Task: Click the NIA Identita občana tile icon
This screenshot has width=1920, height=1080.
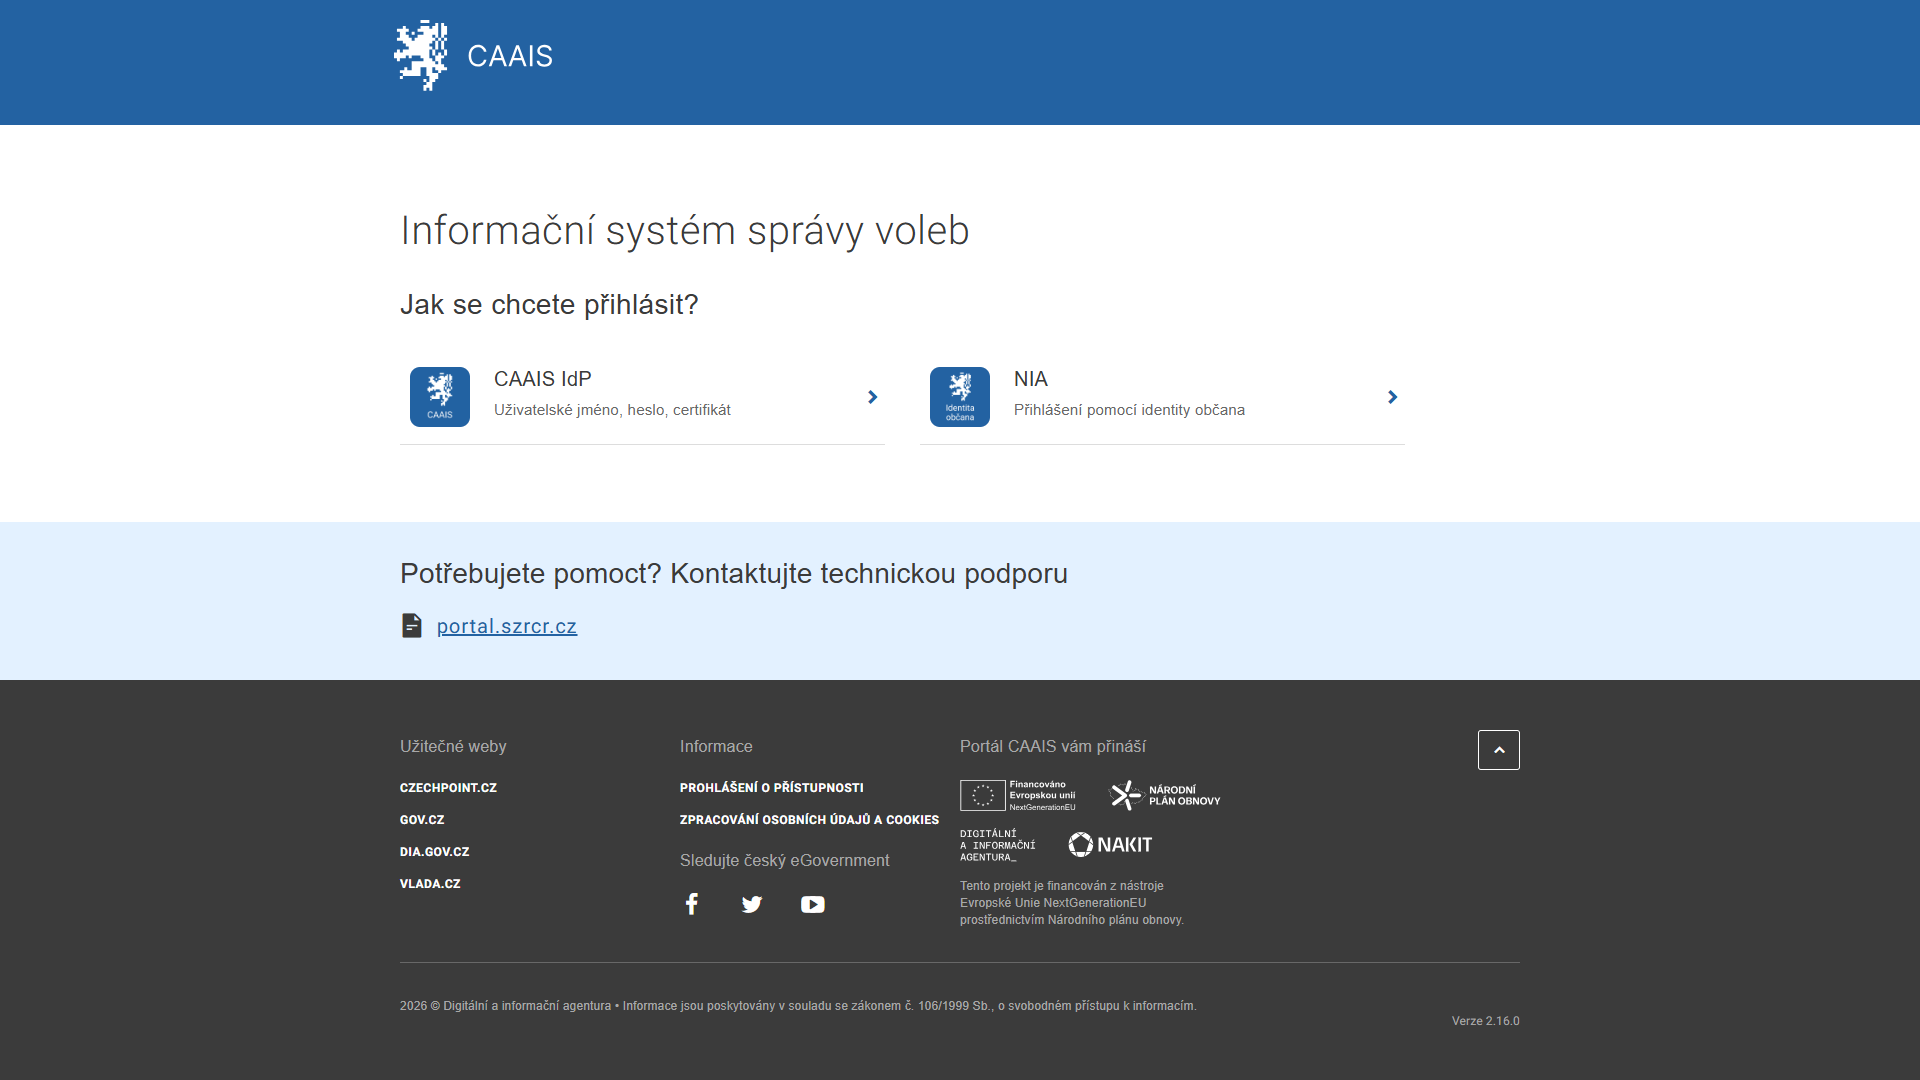Action: (960, 397)
